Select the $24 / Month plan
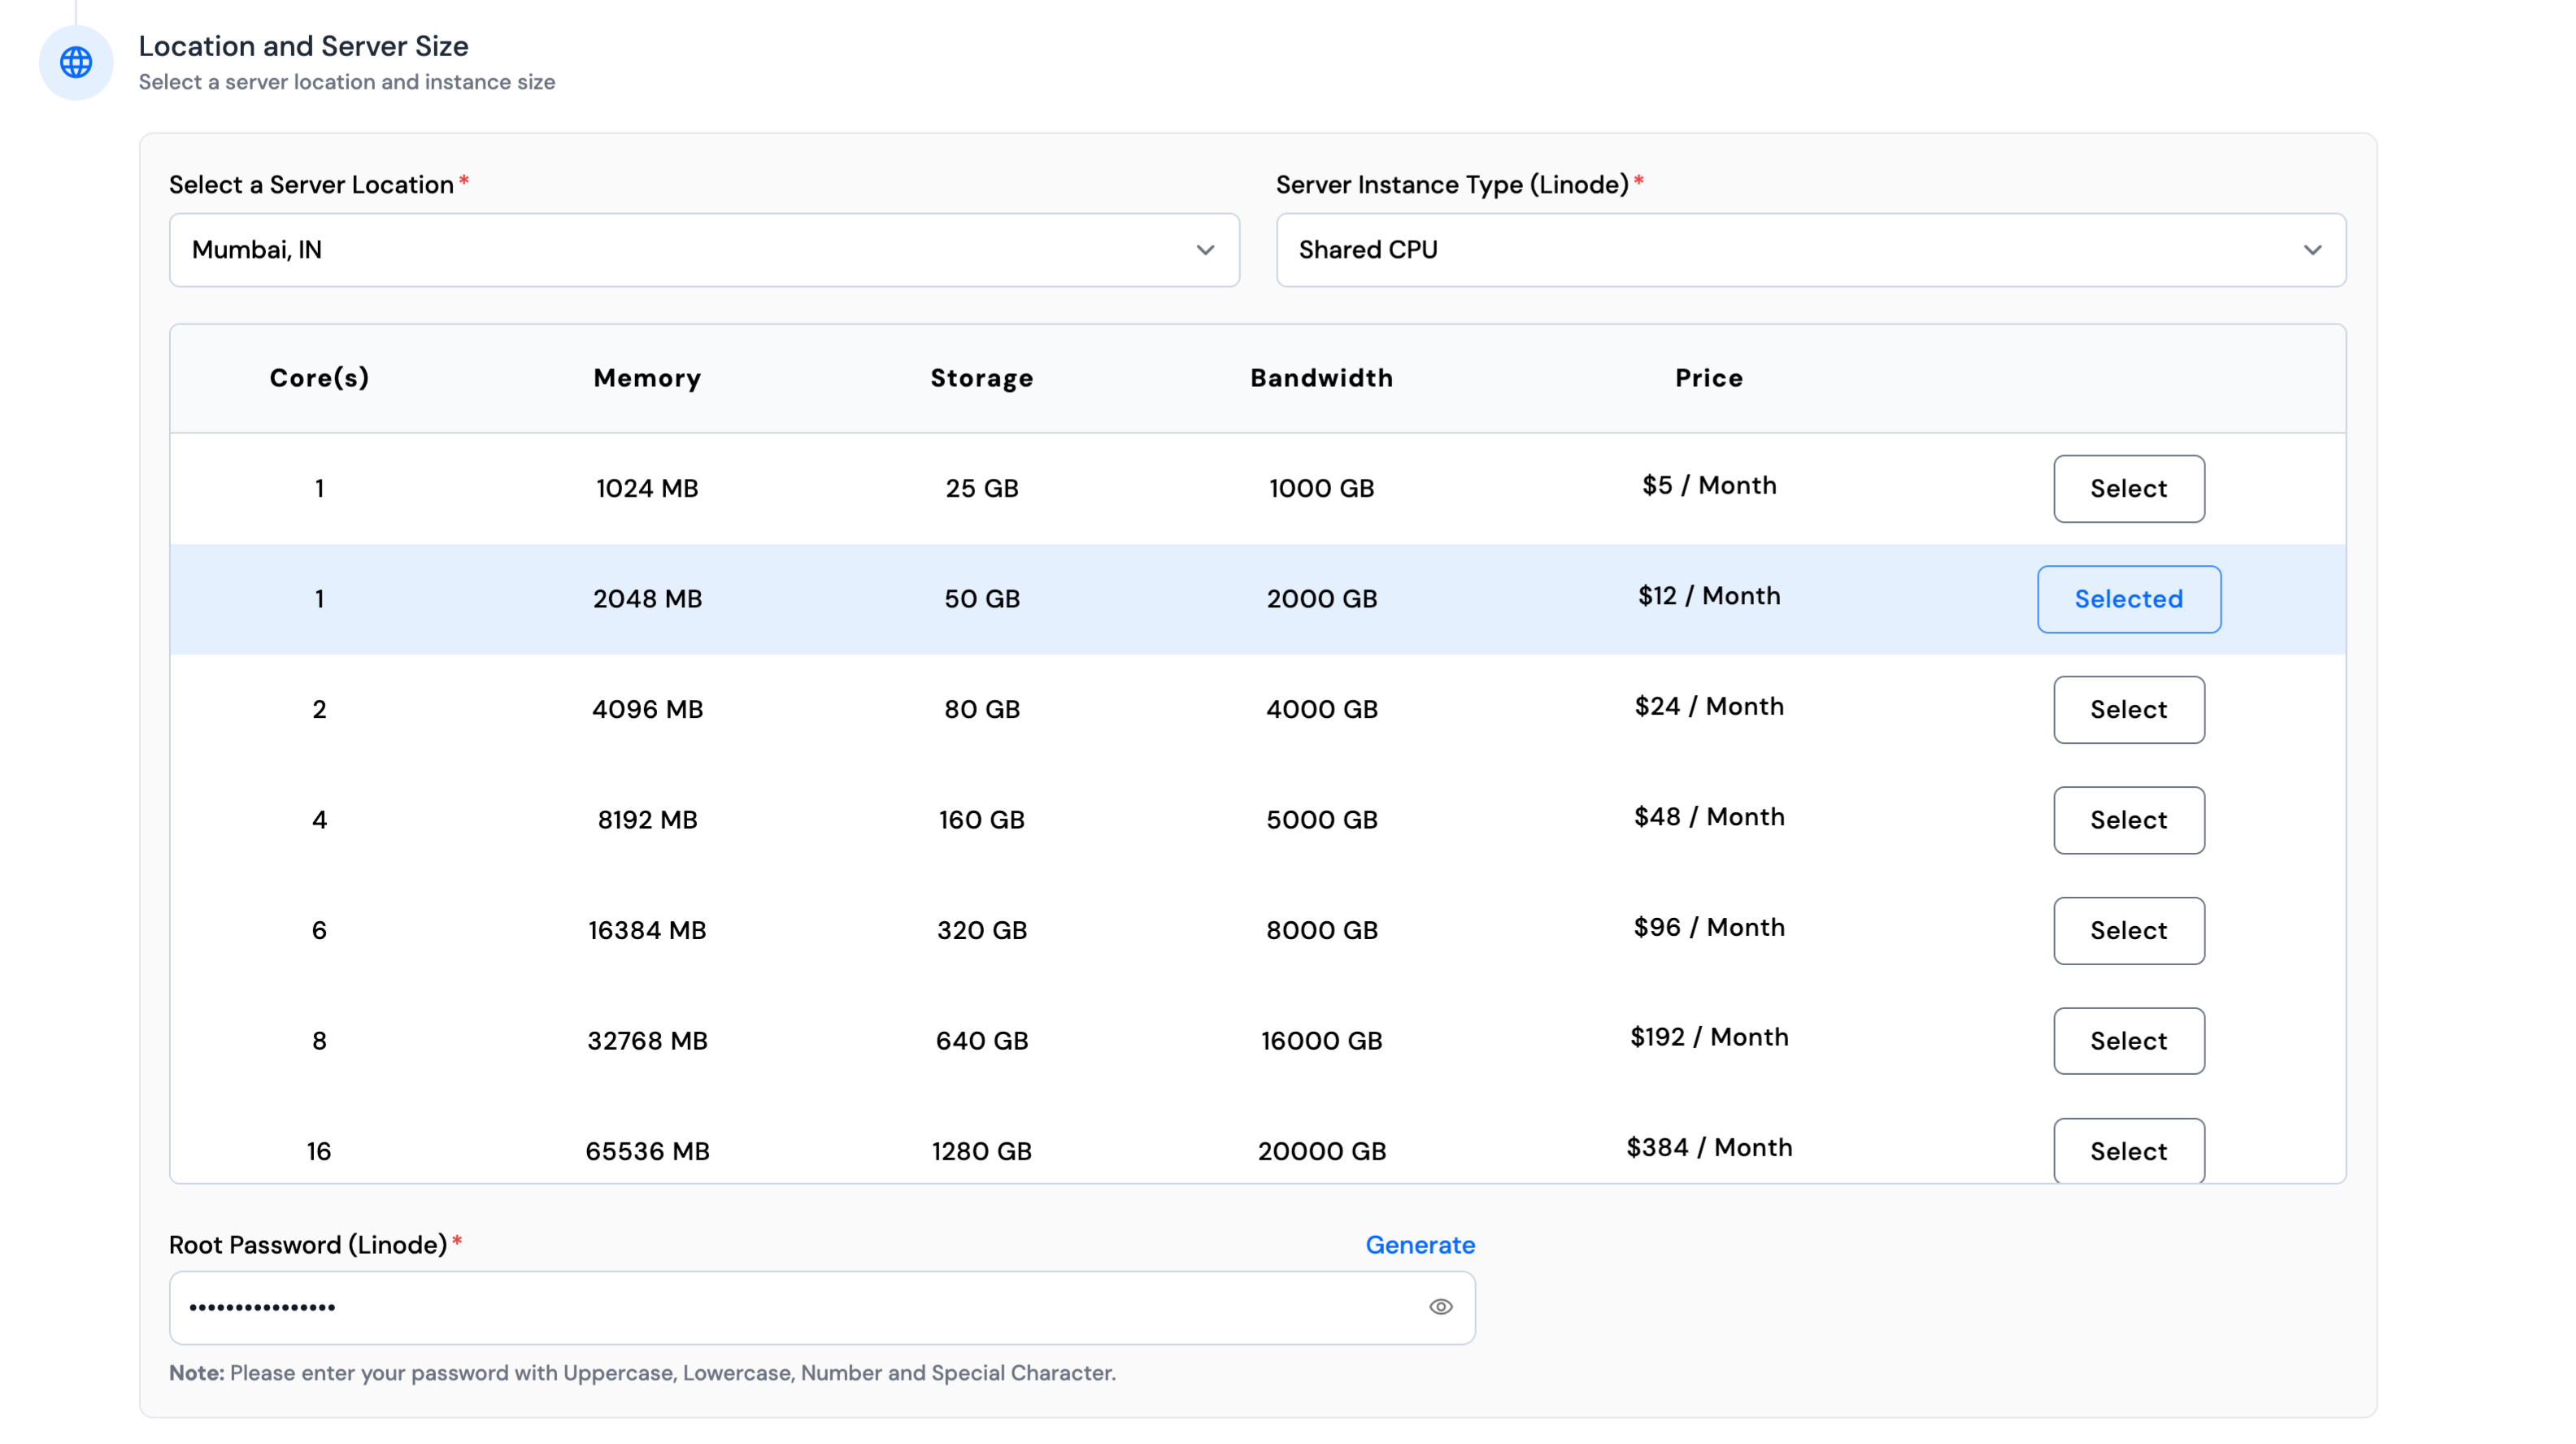 point(2128,710)
